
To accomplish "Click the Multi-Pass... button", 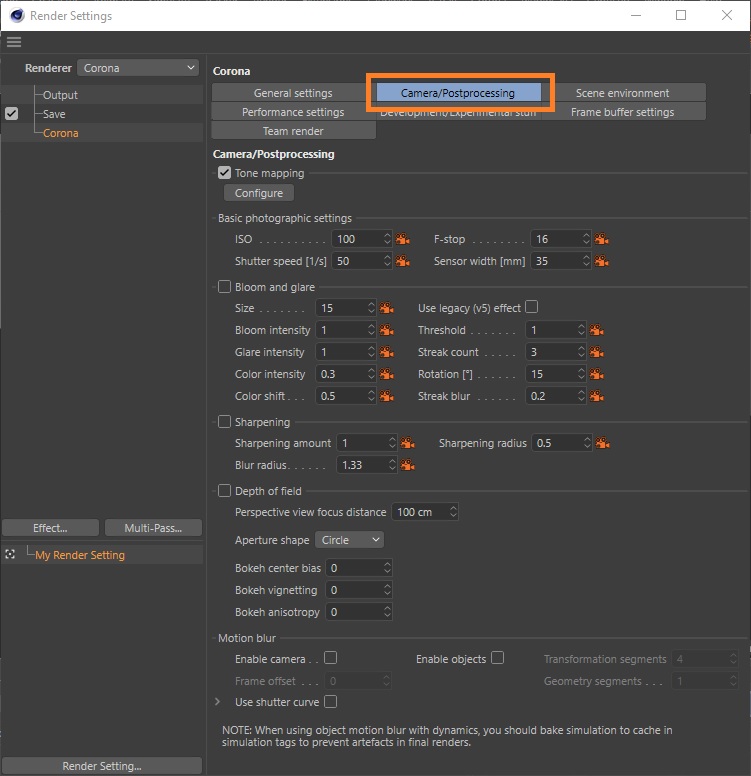I will pyautogui.click(x=153, y=528).
